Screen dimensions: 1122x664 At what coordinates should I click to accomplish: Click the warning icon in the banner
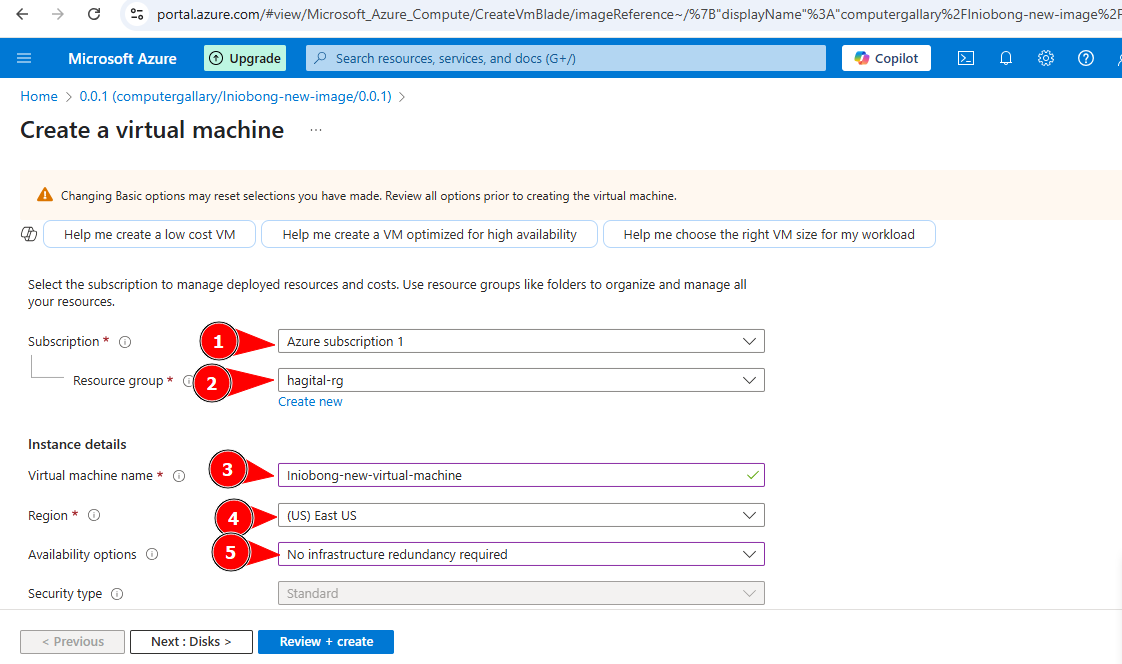point(45,195)
